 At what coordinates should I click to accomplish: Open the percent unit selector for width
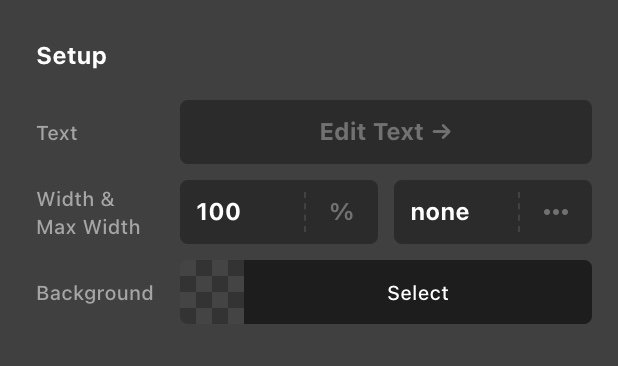342,212
